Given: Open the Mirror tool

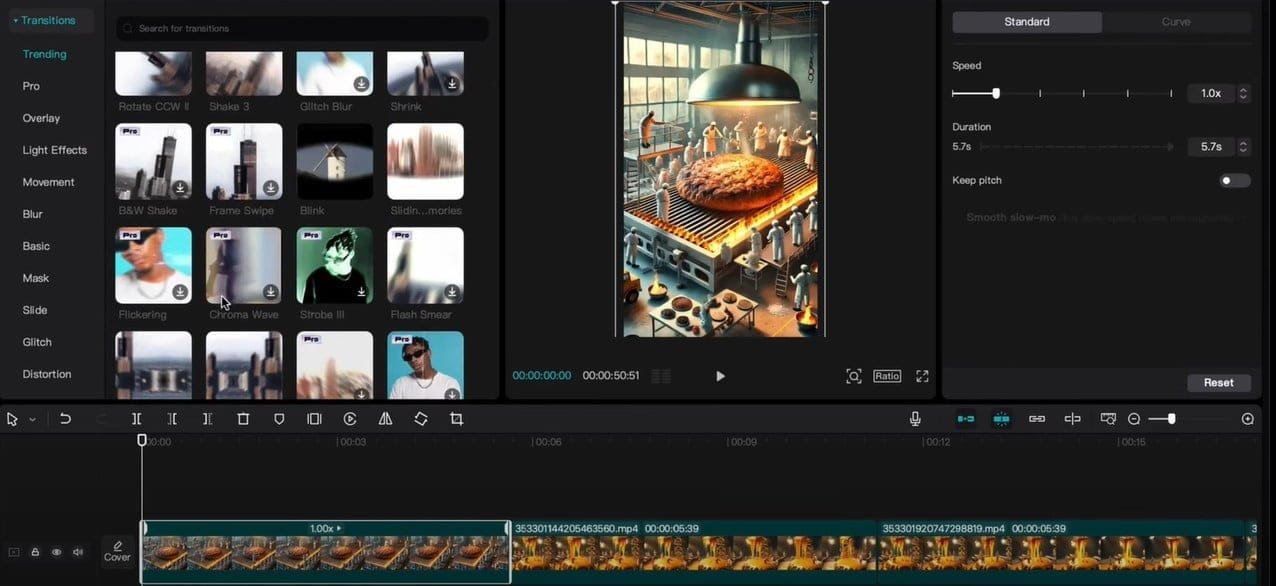Looking at the screenshot, I should click(x=385, y=418).
